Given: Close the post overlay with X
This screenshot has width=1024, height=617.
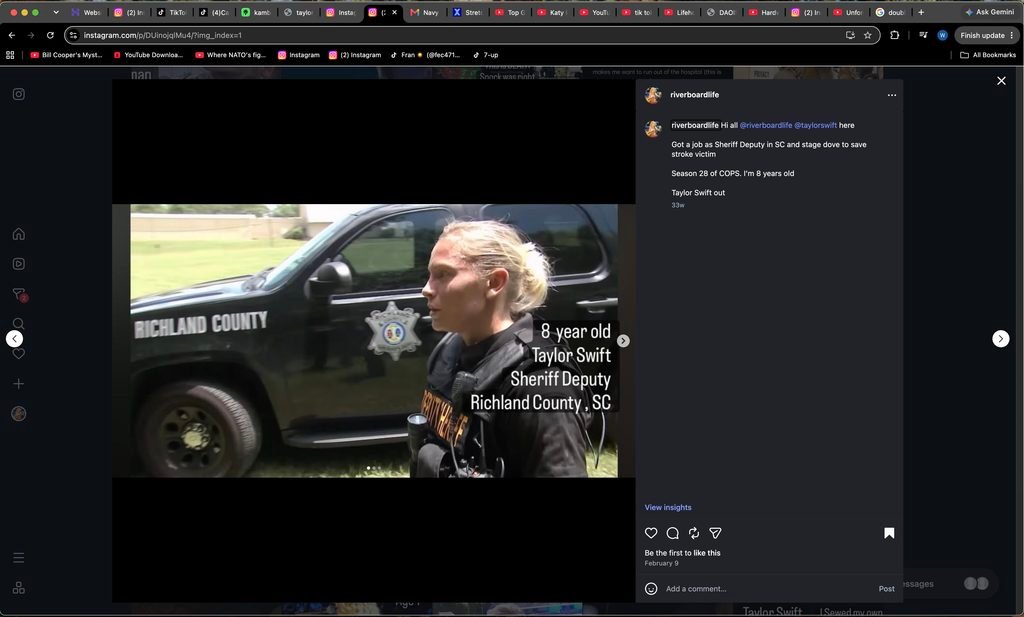Looking at the screenshot, I should pos(1001,81).
